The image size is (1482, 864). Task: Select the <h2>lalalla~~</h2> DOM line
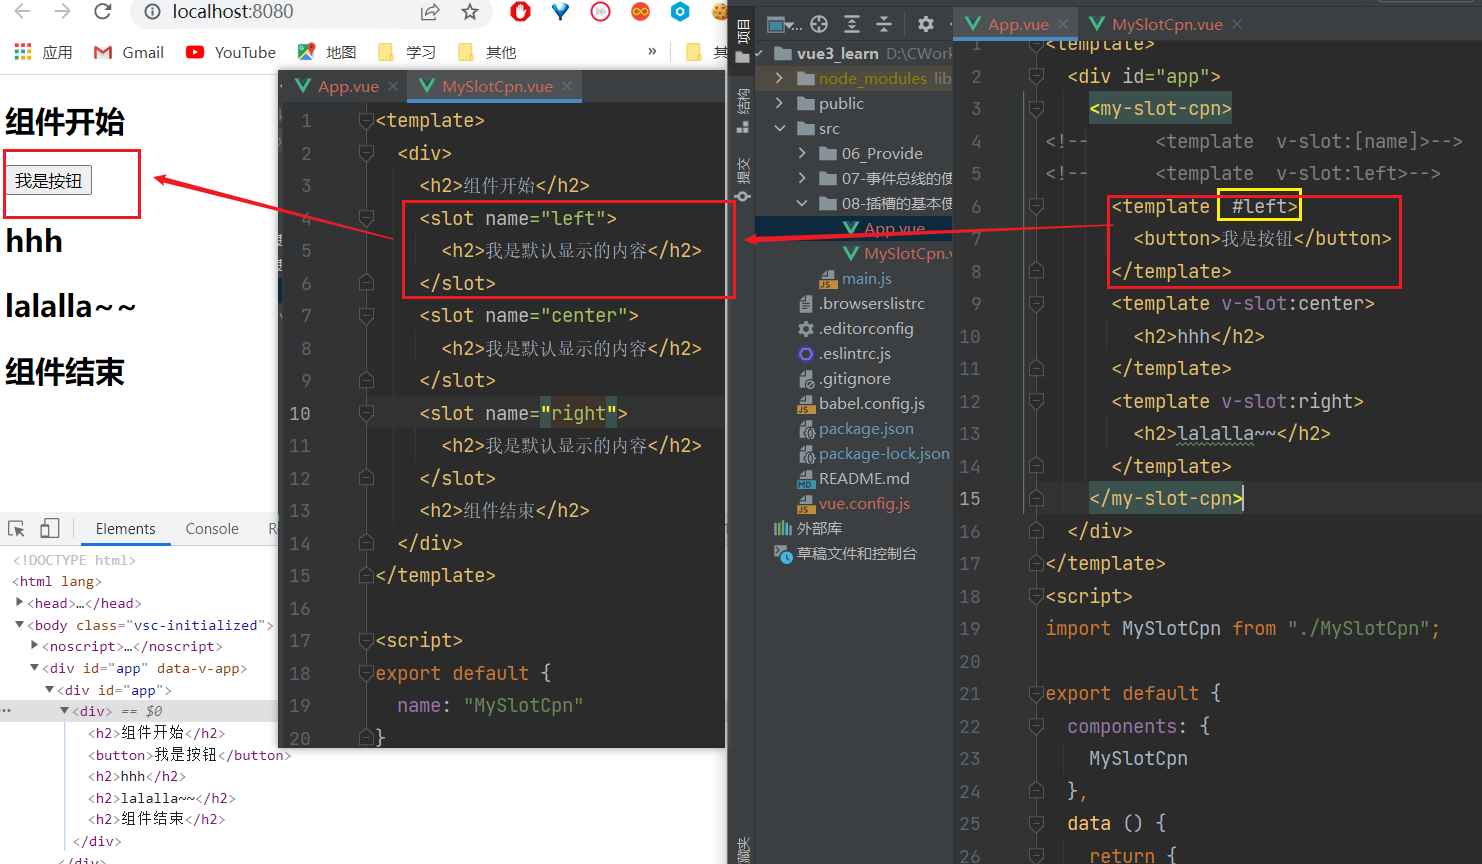162,798
